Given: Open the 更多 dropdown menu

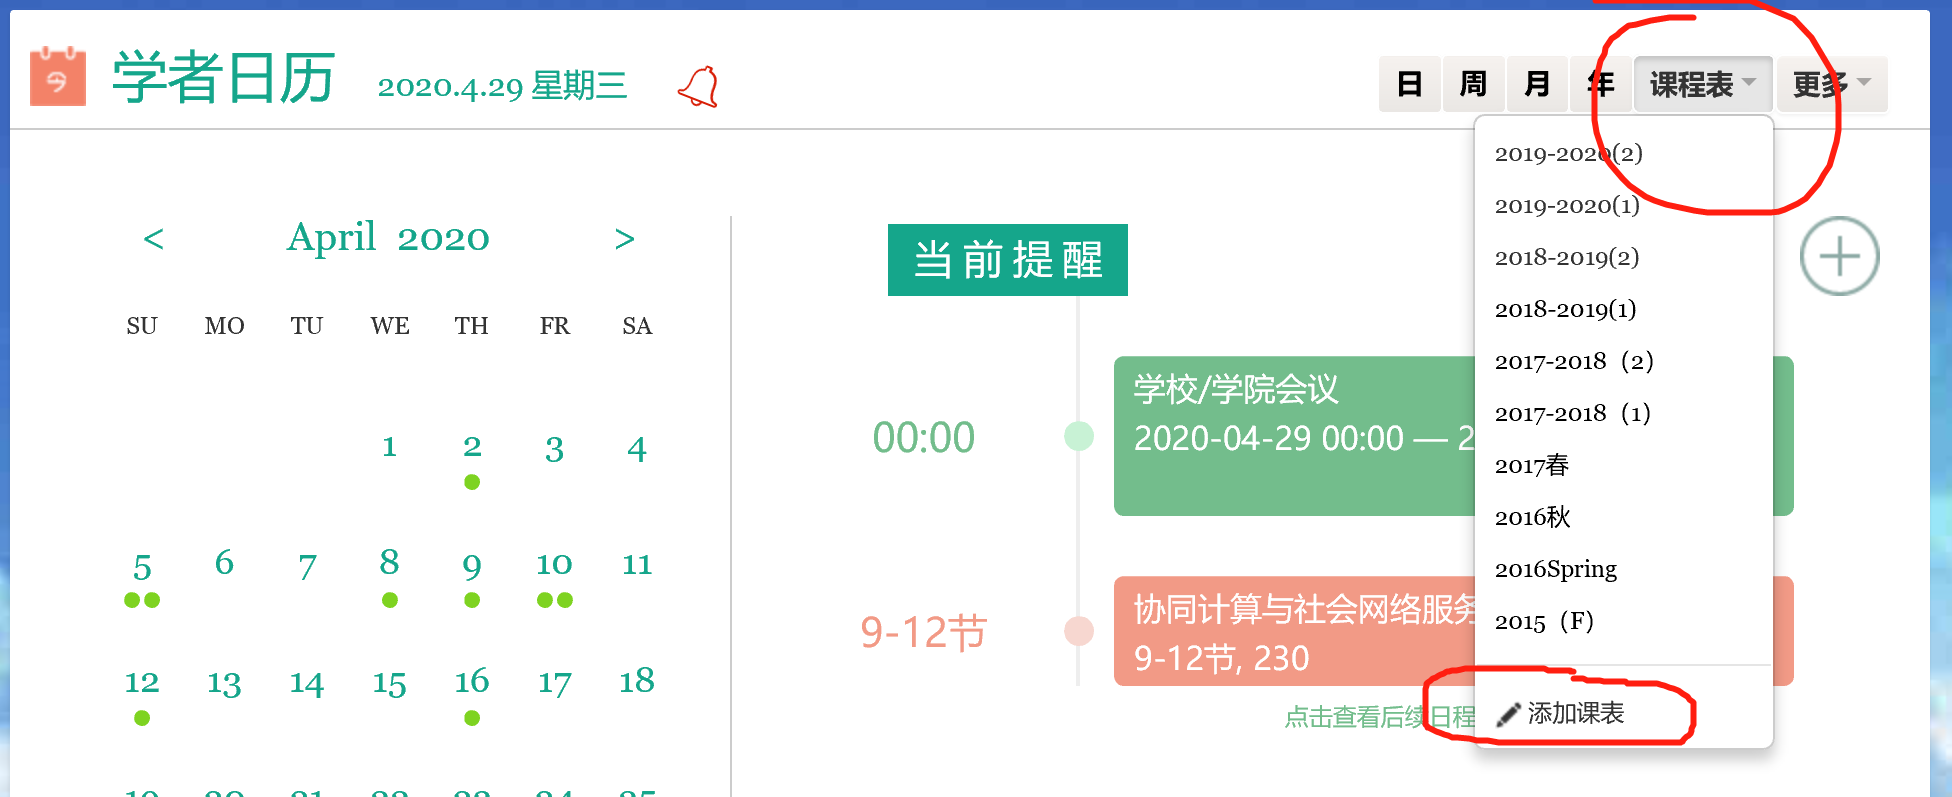Looking at the screenshot, I should point(1831,84).
